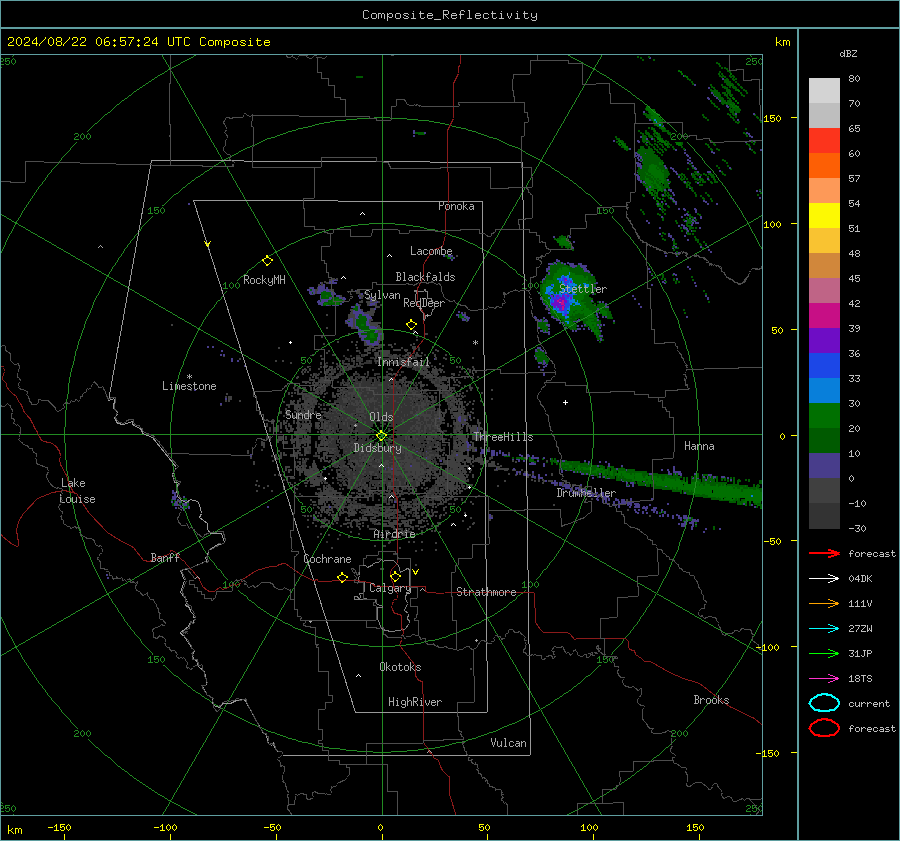Click the red forecast ellipse legend icon
Viewport: 900px width, 841px height.
(824, 728)
